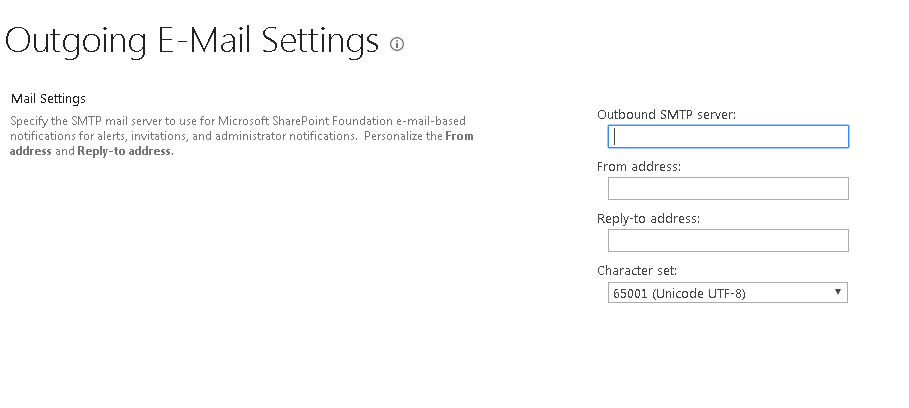This screenshot has width=909, height=408.
Task: Open the Character set dropdown arrow
Action: (838, 292)
